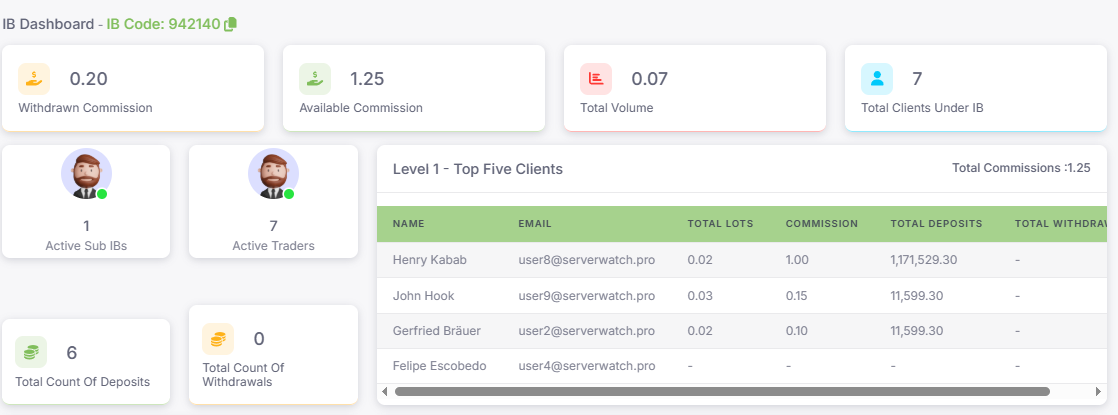Click John Hook's 0.15 commission value
The image size is (1118, 415).
click(x=796, y=296)
